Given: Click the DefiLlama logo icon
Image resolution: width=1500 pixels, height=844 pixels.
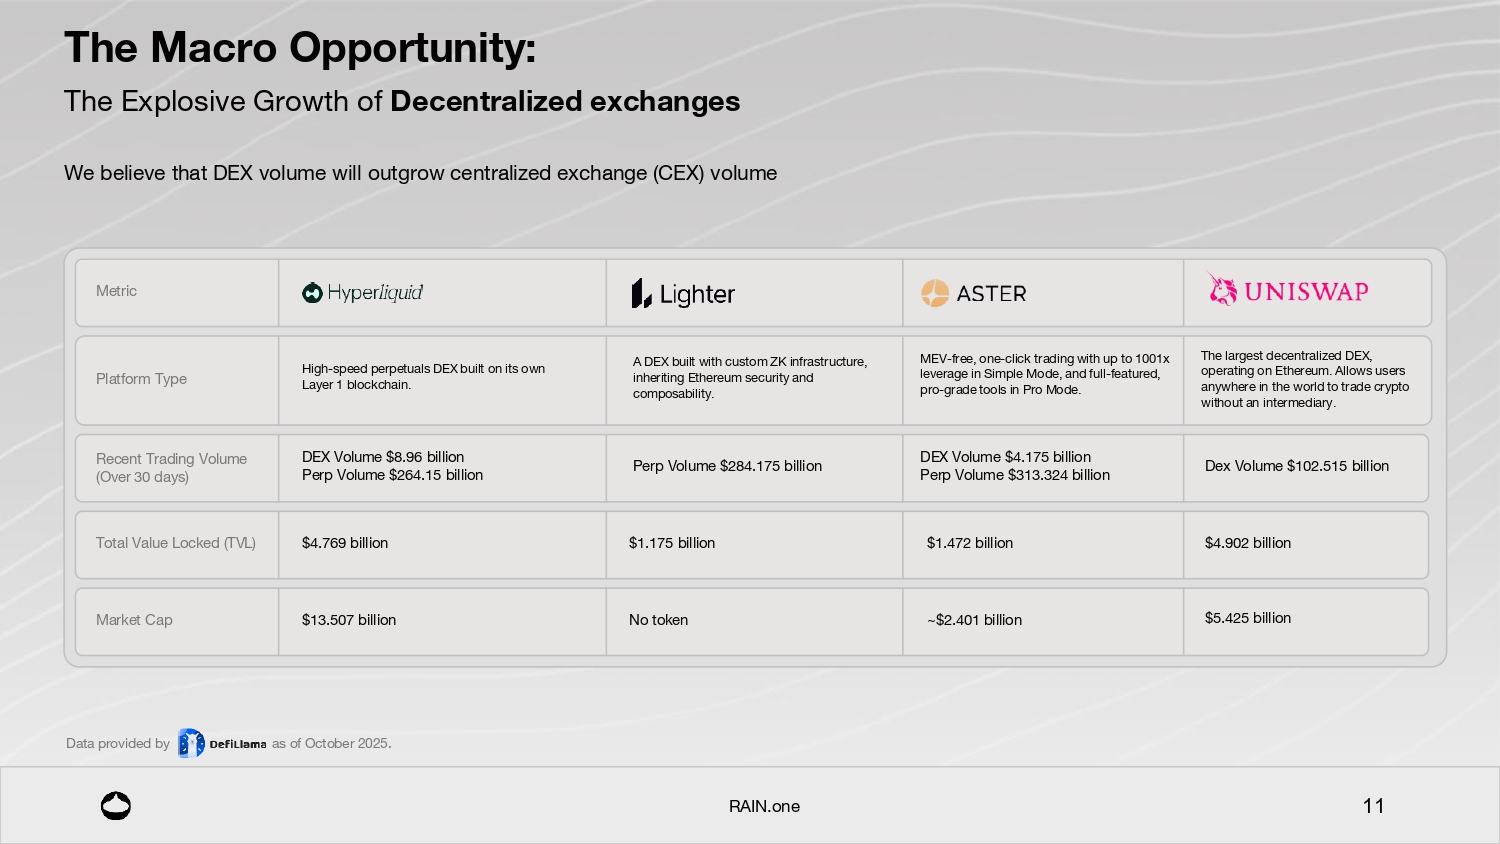Looking at the screenshot, I should pyautogui.click(x=190, y=743).
